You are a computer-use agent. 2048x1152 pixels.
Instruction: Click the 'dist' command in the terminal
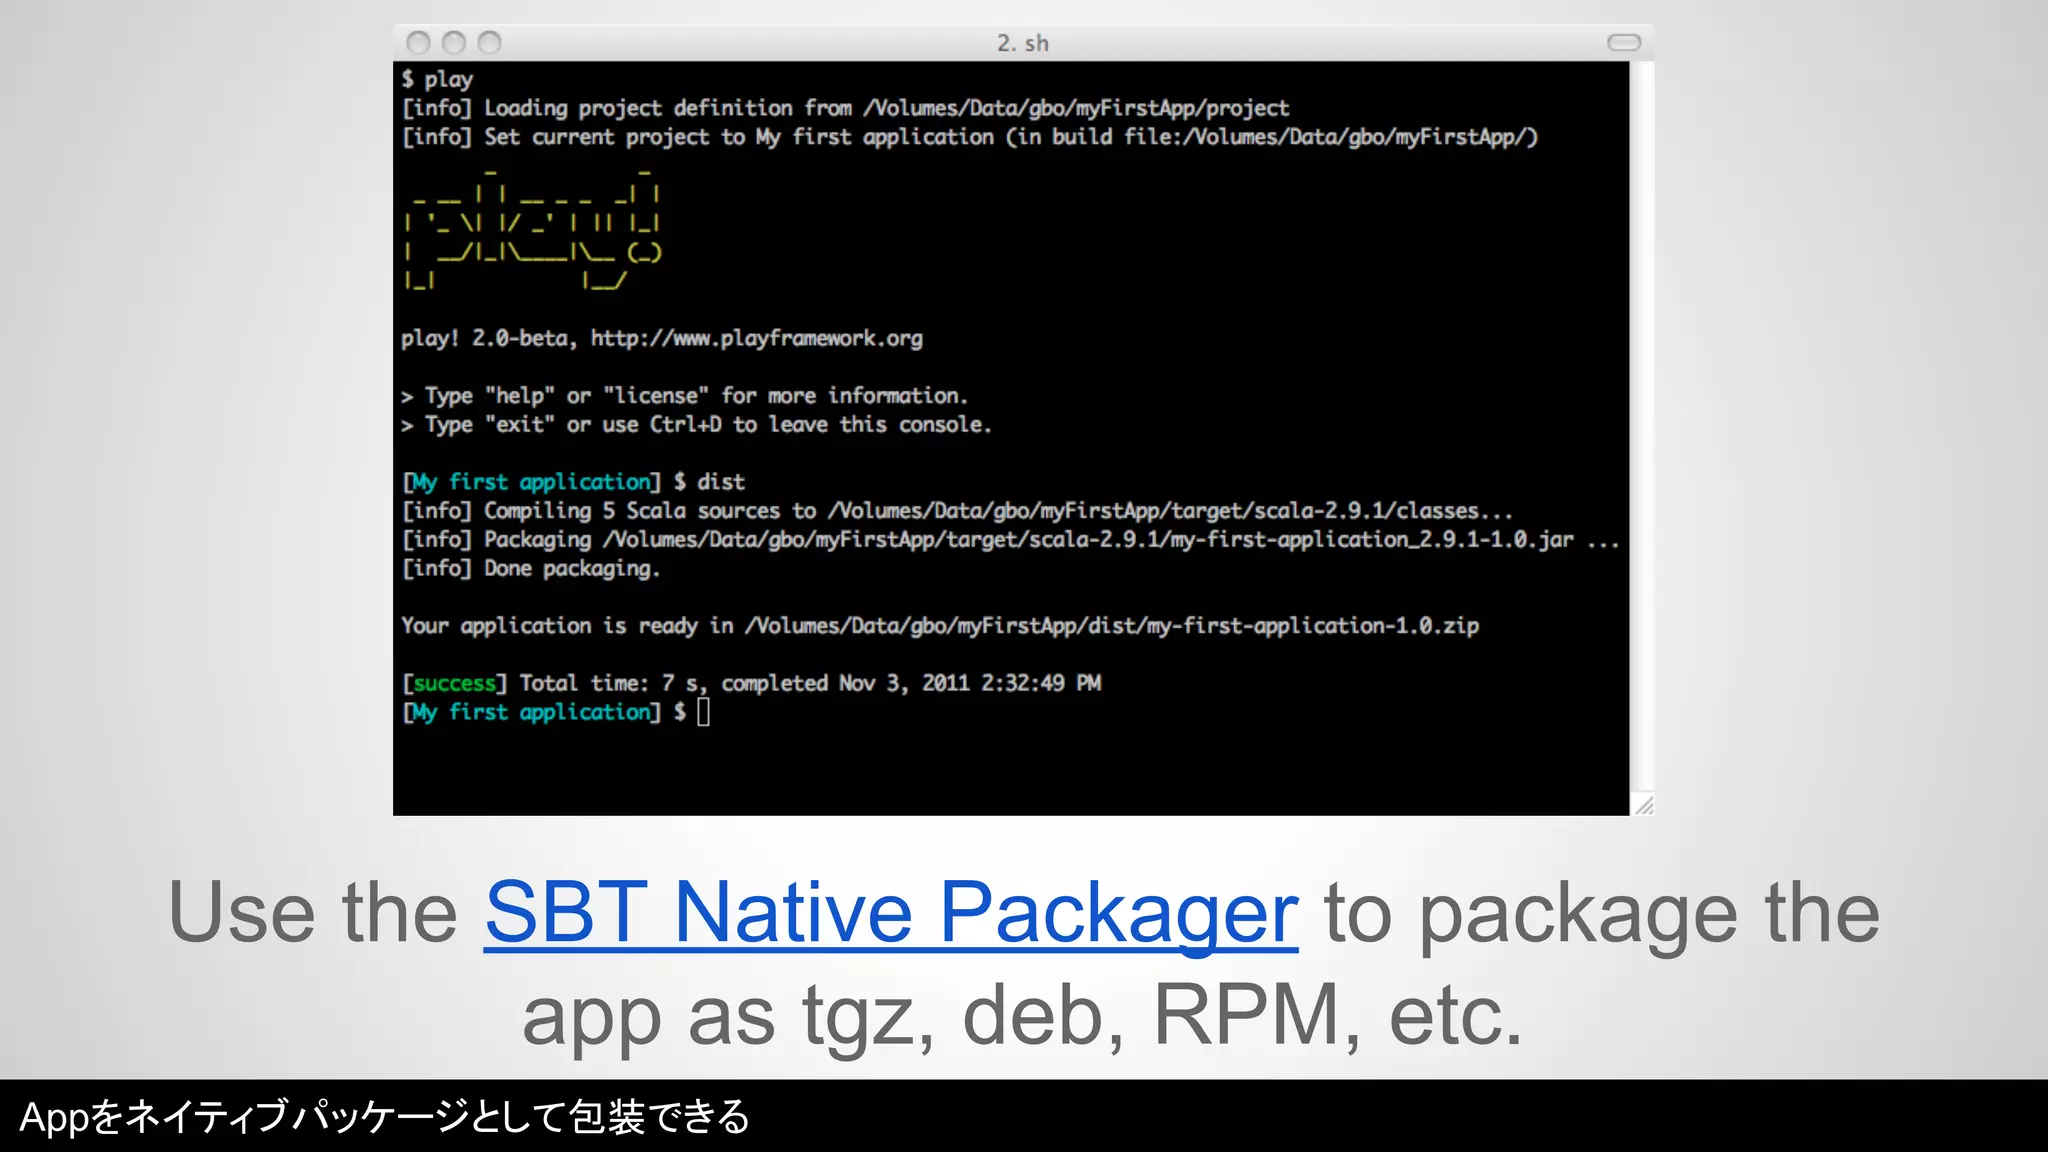pos(721,482)
